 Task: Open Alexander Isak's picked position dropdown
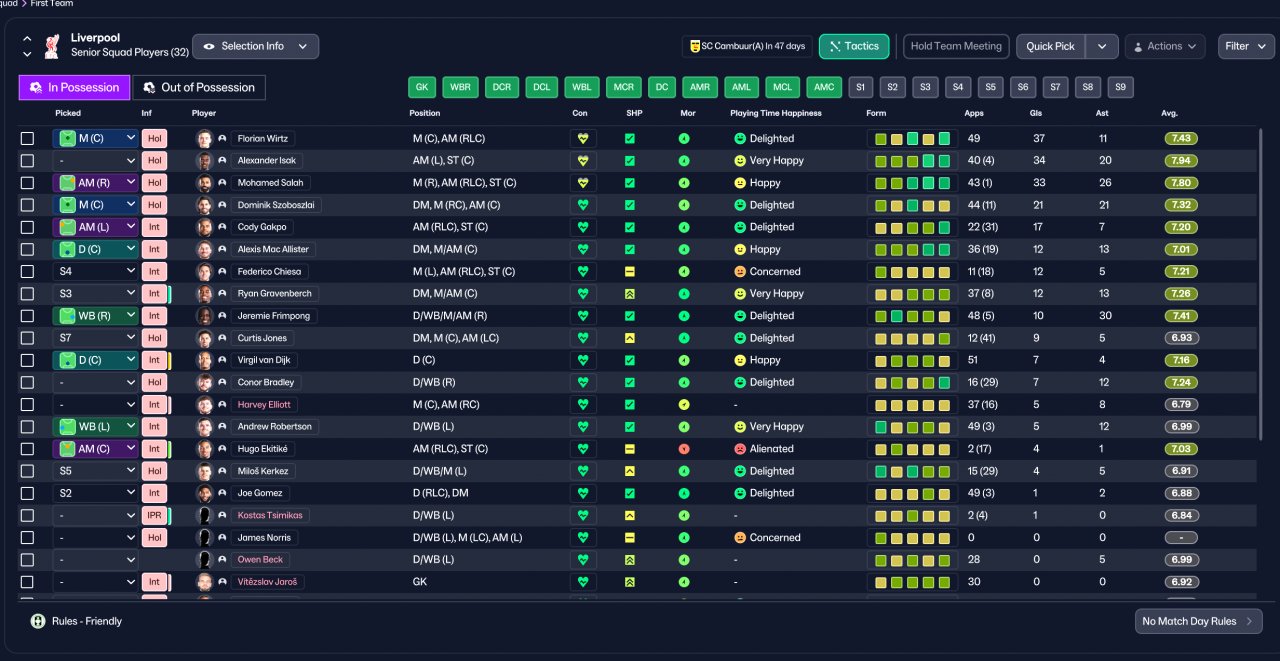click(x=95, y=161)
